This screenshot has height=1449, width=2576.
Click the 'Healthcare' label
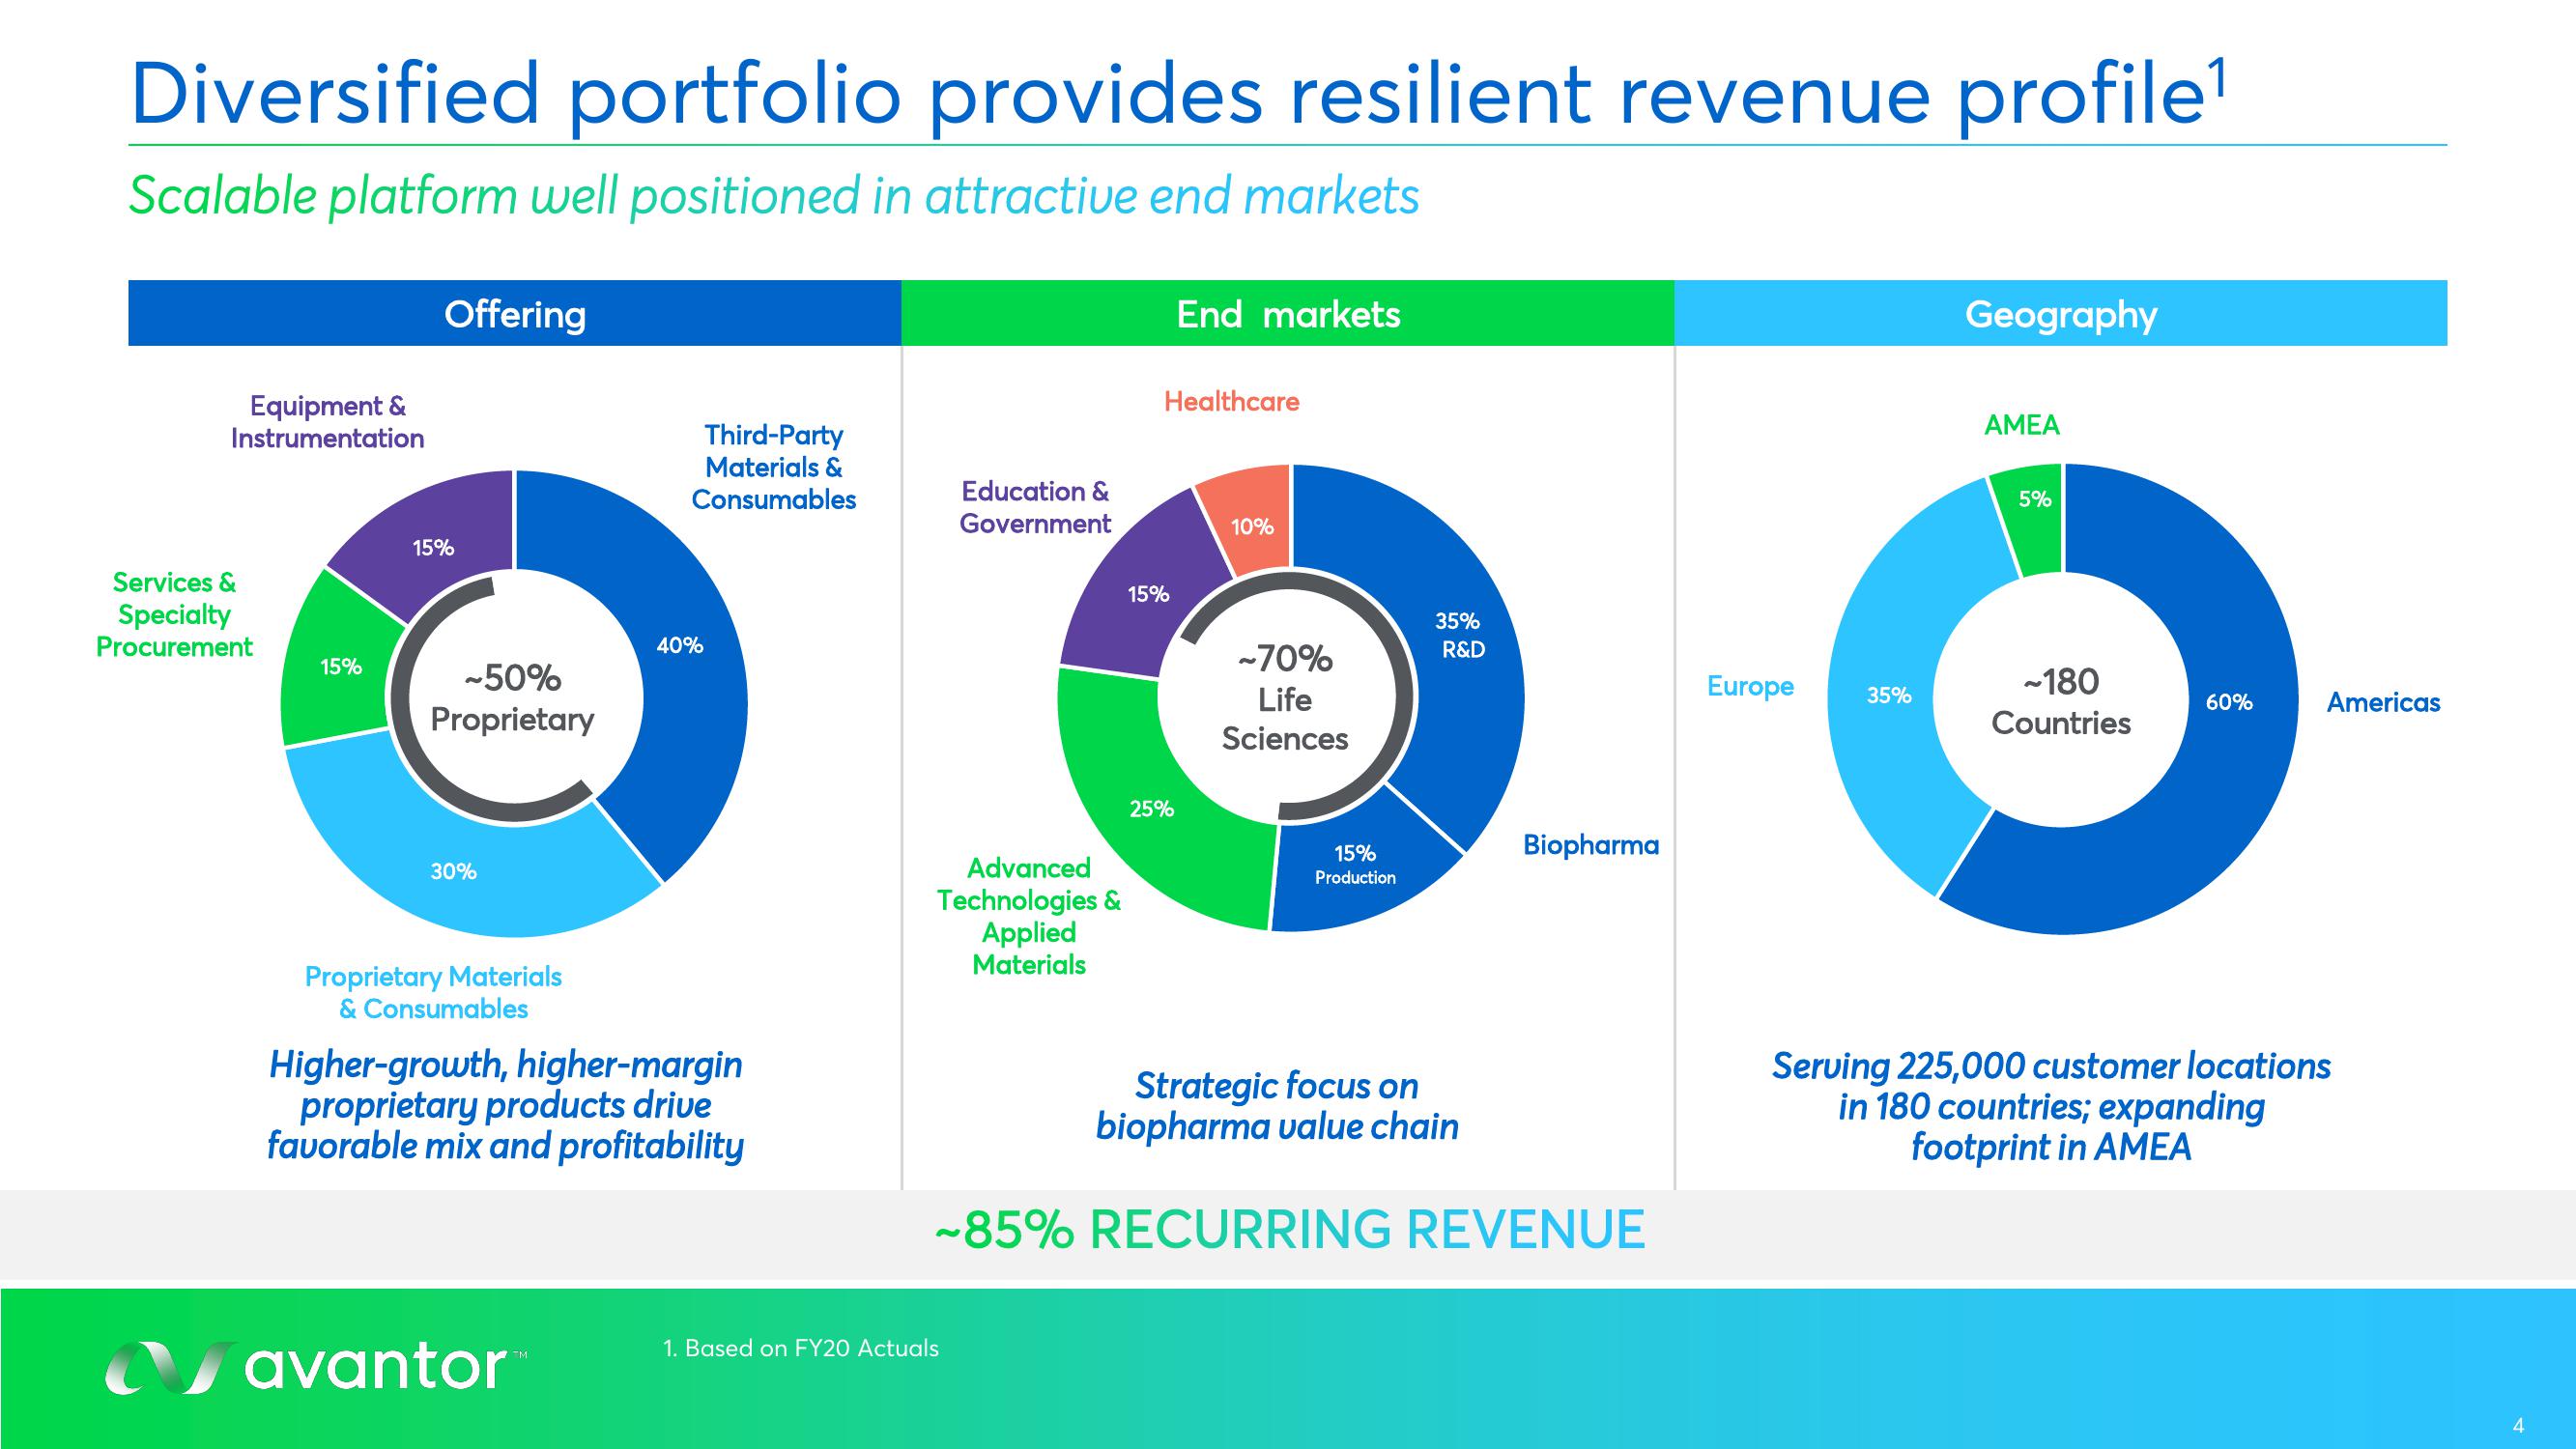click(x=1232, y=401)
